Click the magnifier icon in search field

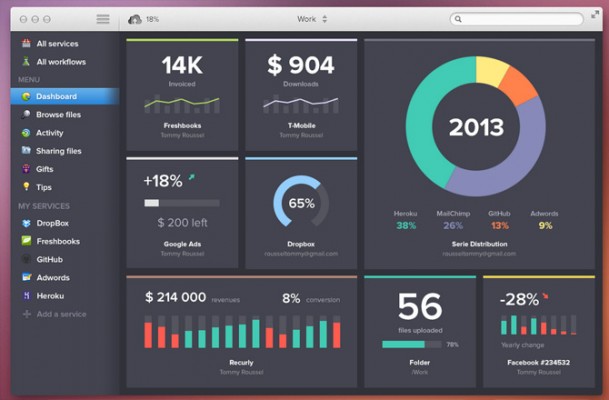(x=458, y=19)
